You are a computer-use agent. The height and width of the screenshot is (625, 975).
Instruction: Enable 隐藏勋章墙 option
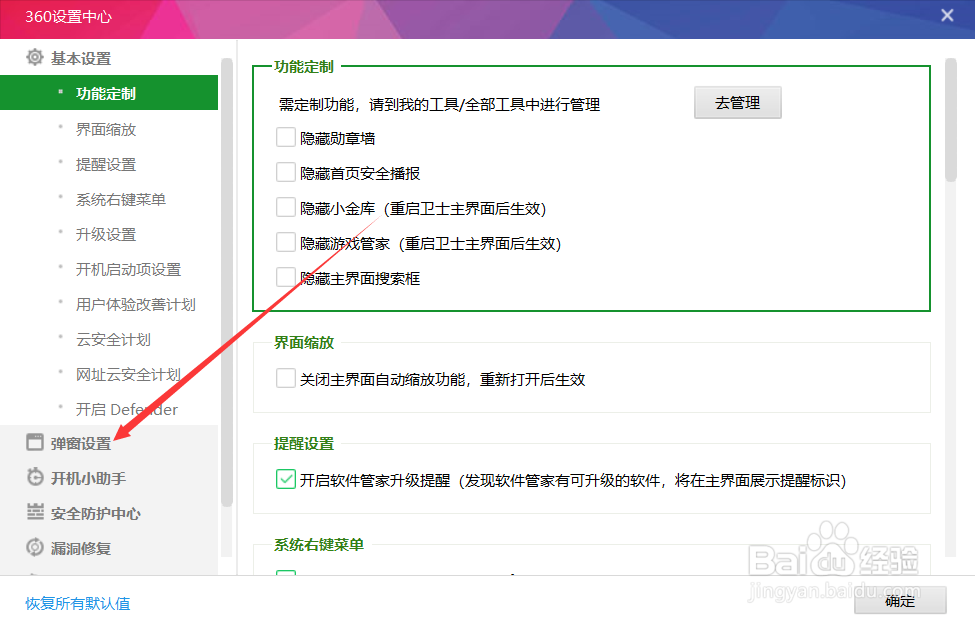pyautogui.click(x=285, y=138)
